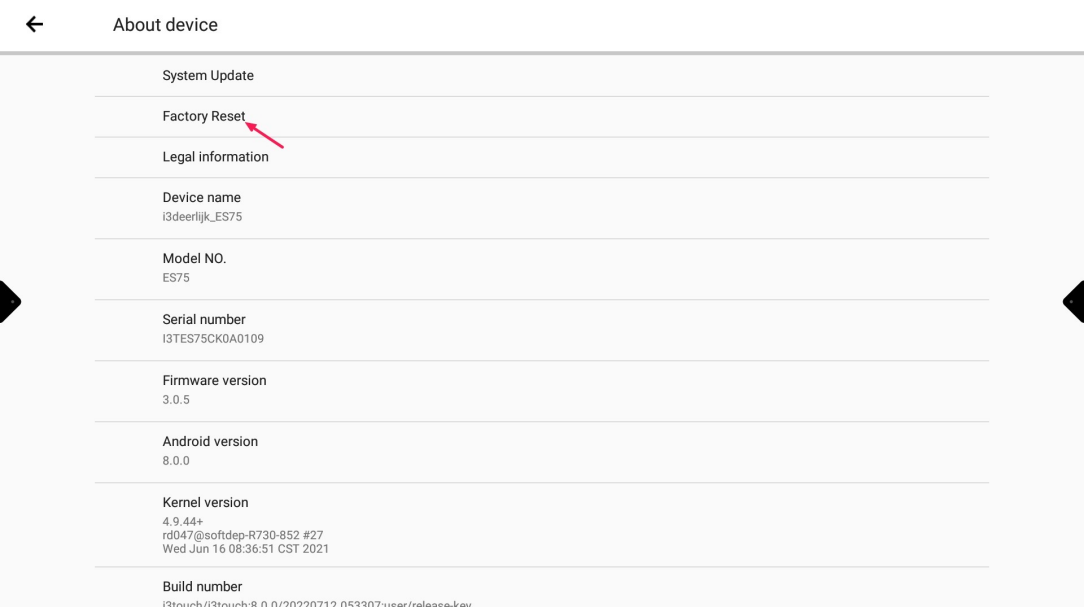Open Legal information

point(215,157)
